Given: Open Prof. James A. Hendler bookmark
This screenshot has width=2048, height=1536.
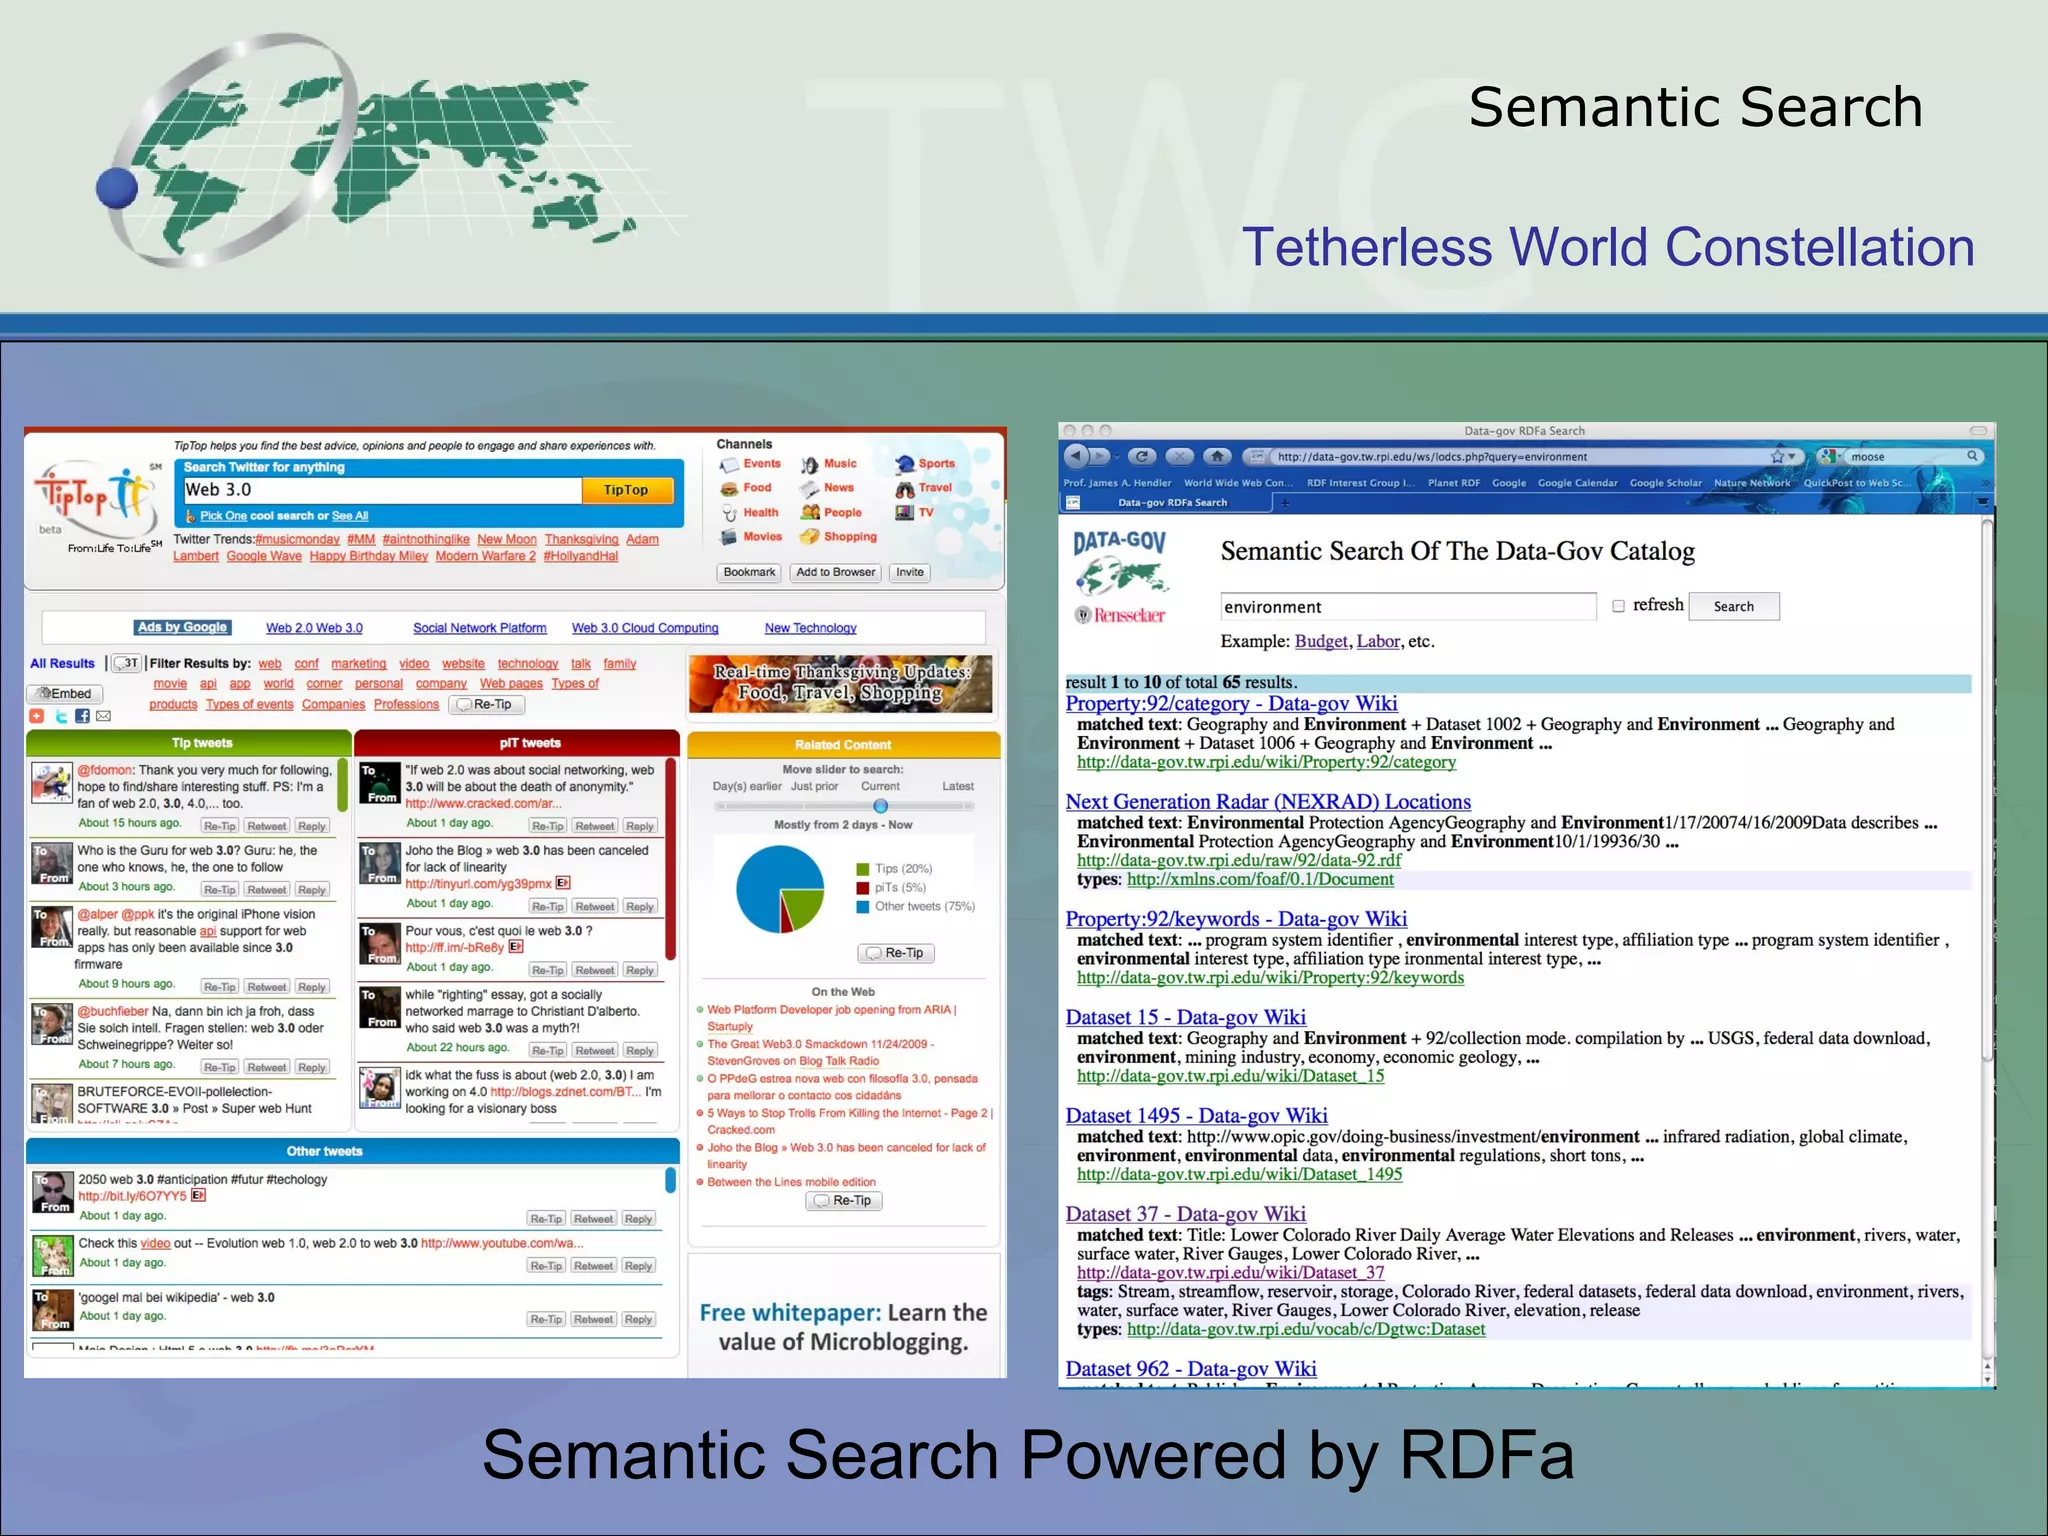Looking at the screenshot, I should [x=1117, y=483].
